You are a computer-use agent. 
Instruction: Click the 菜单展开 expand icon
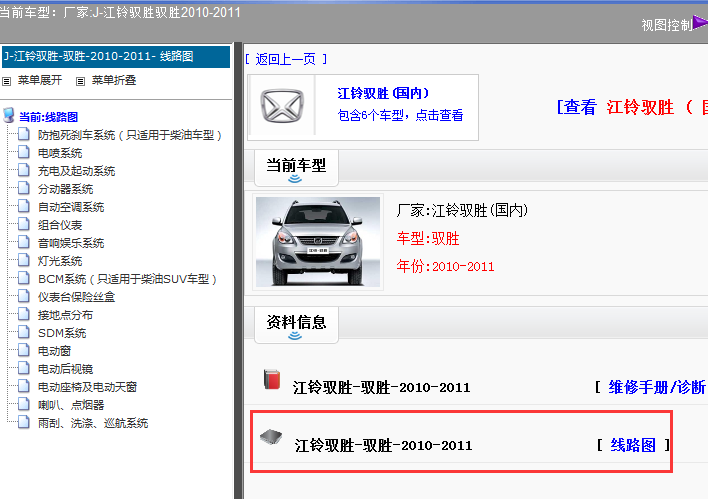coord(6,81)
